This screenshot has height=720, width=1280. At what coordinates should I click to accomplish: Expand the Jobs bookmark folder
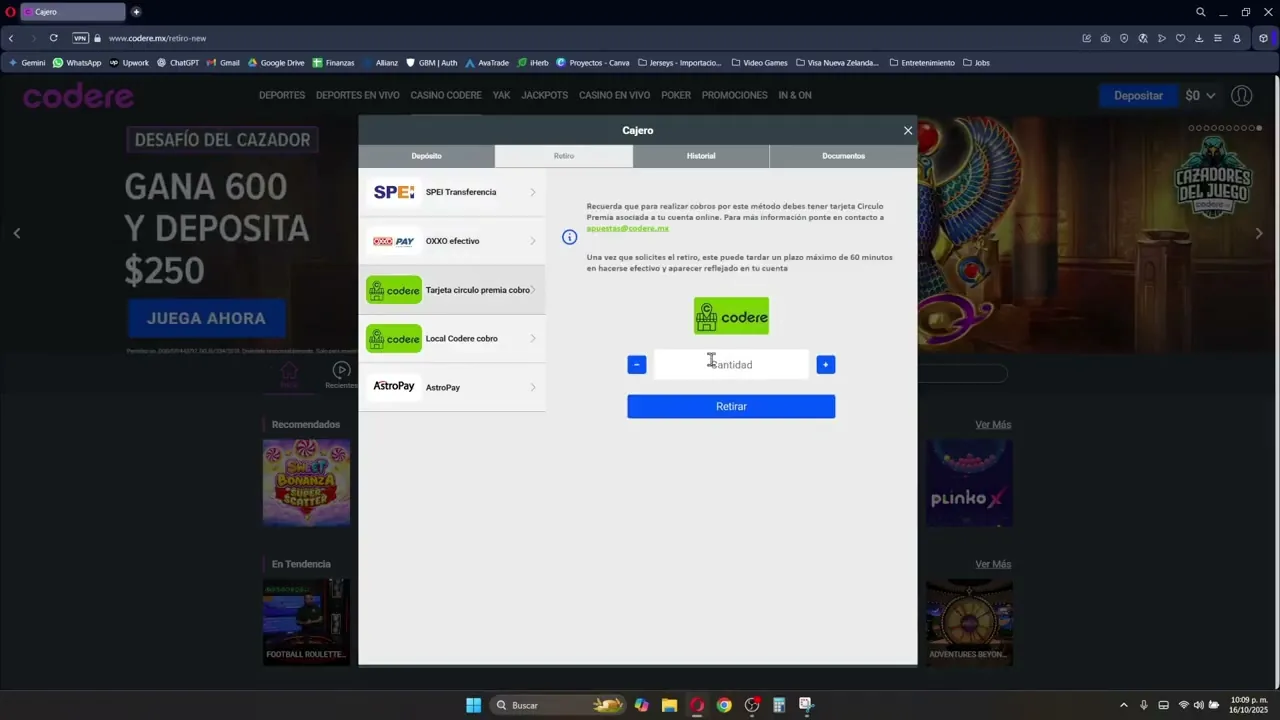point(976,62)
